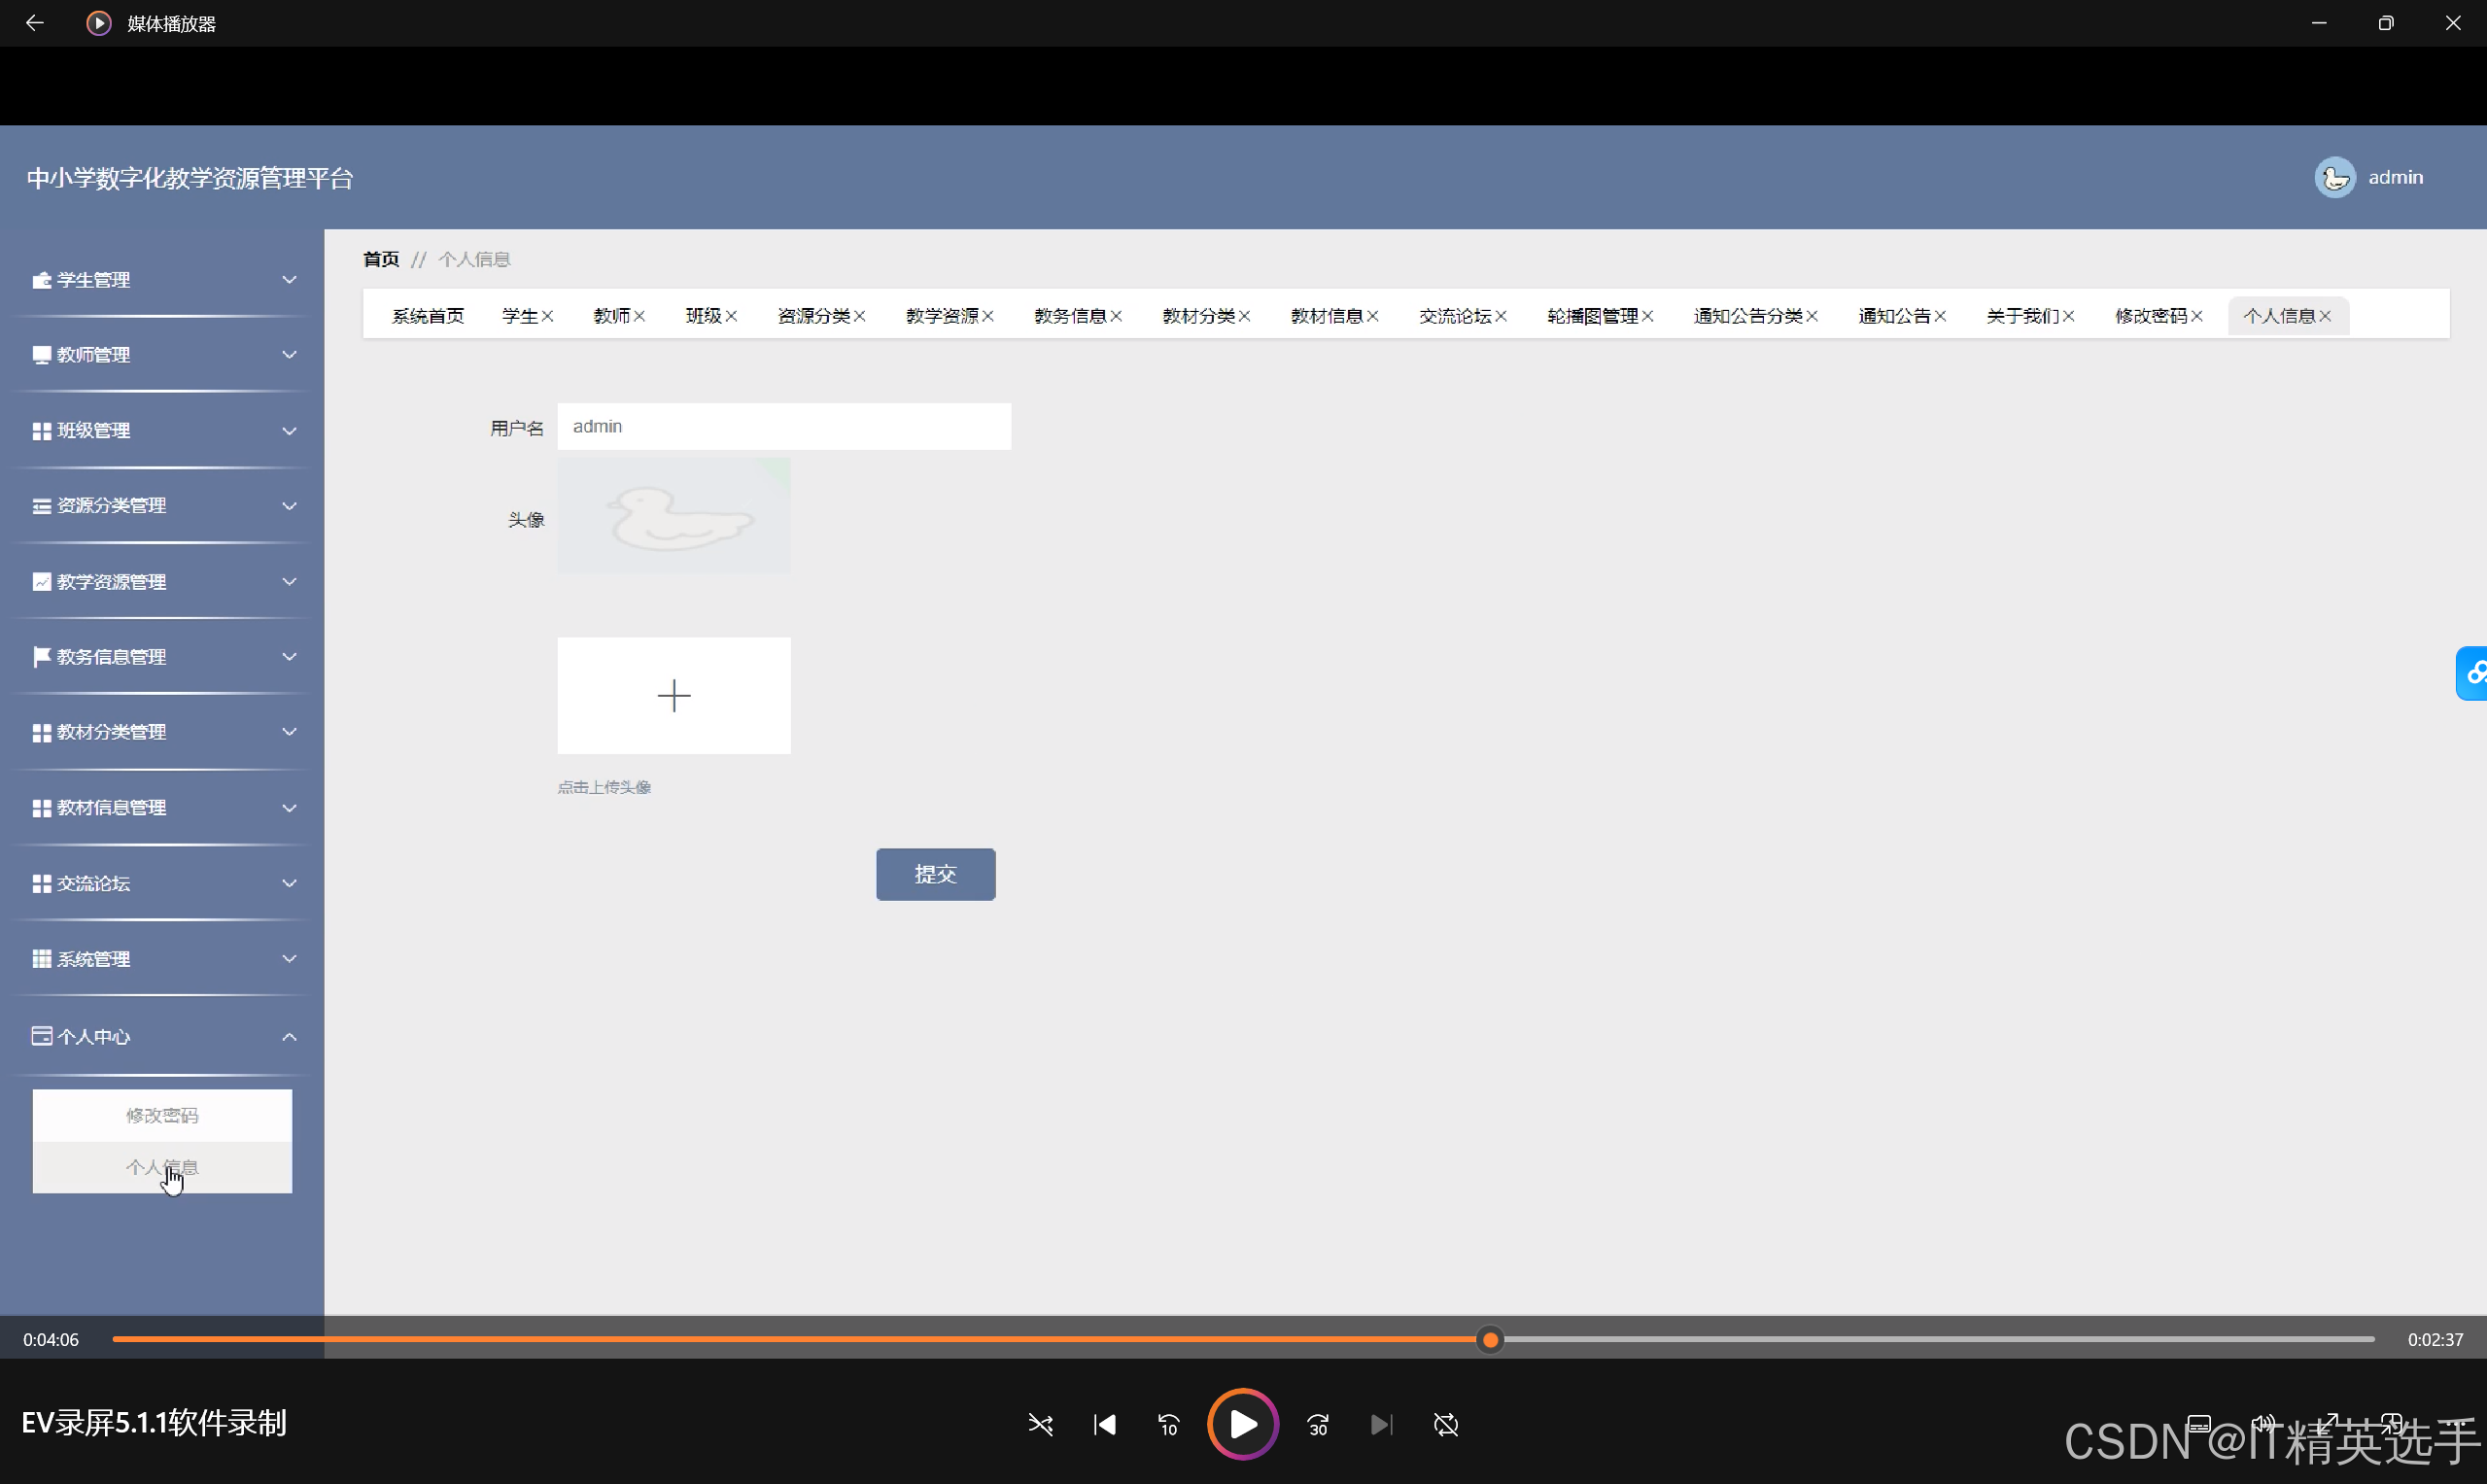Close the 修改密码 tab
Viewport: 2487px width, 1484px height.
click(x=2197, y=316)
